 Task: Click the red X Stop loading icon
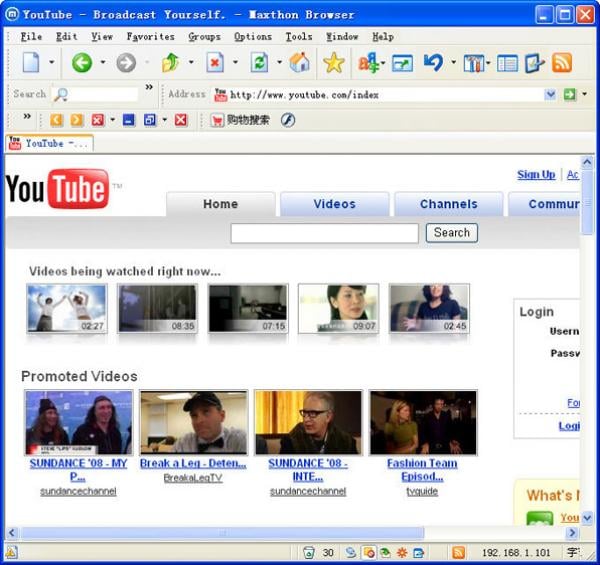point(215,63)
